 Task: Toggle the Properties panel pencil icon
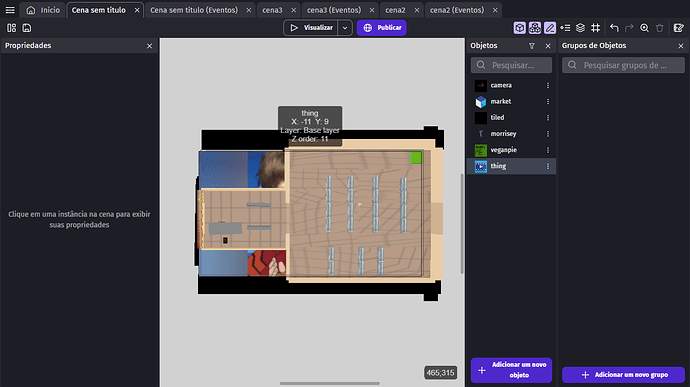(550, 28)
